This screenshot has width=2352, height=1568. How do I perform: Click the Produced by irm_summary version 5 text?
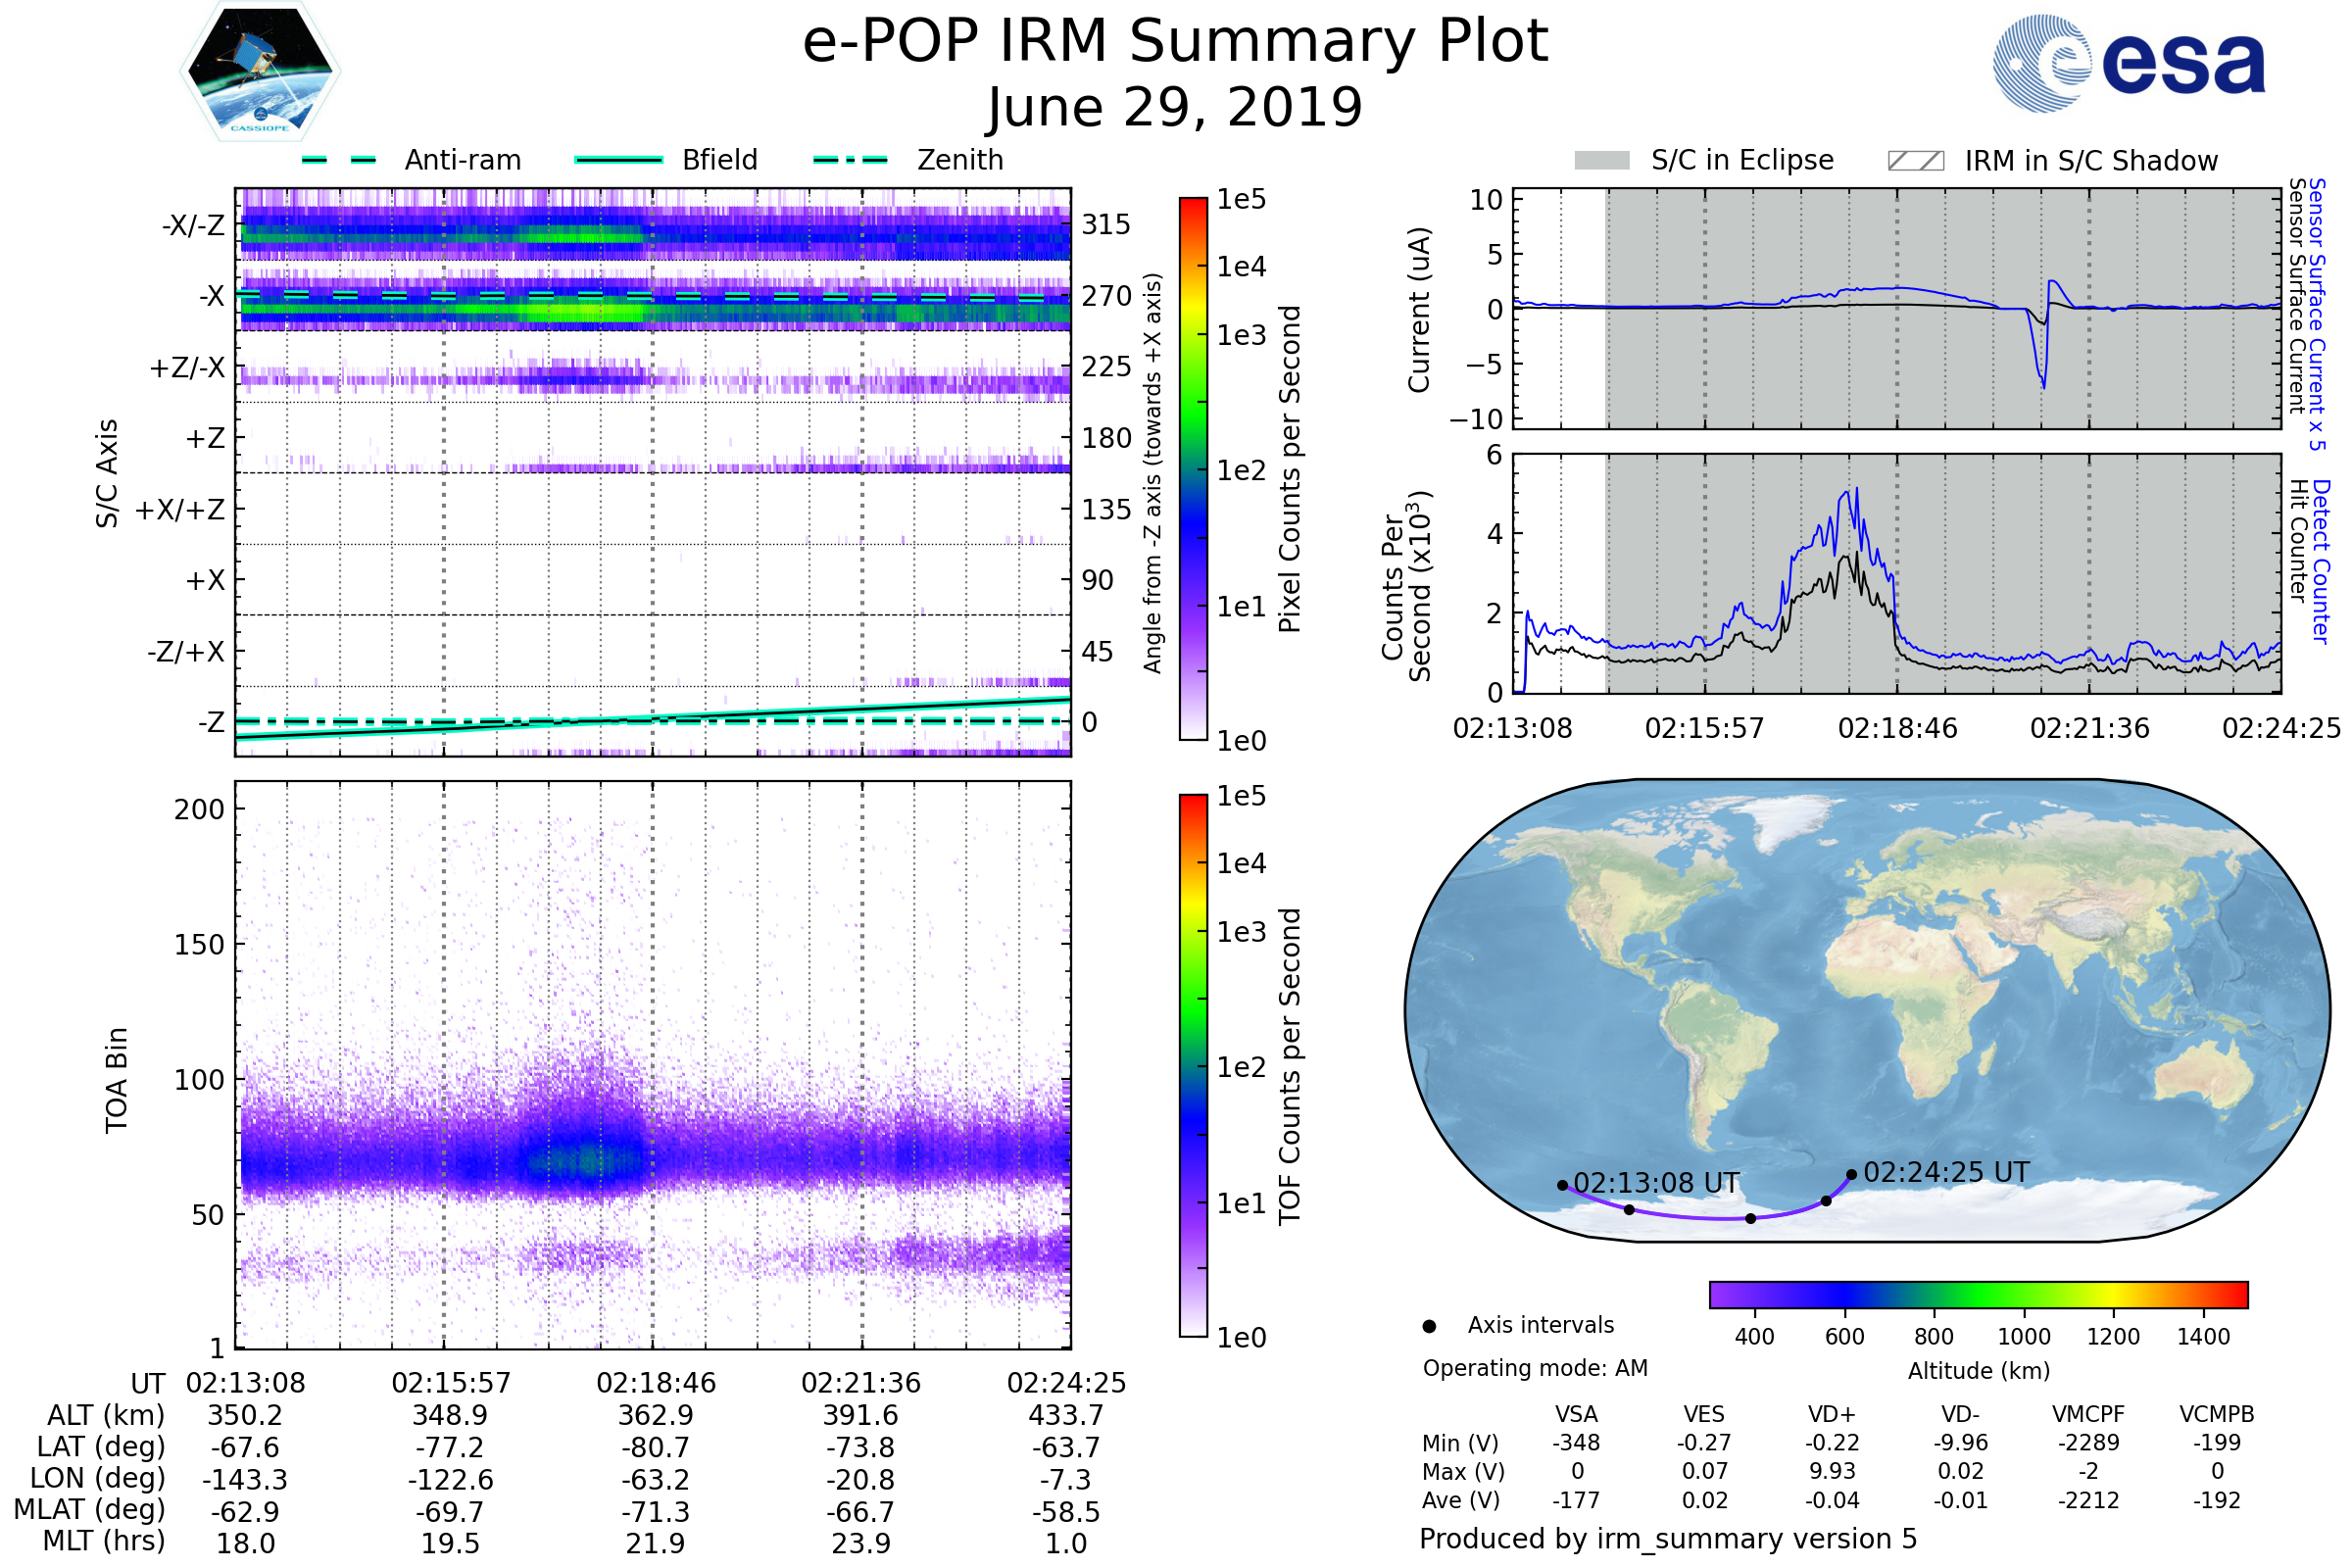(1667, 1538)
